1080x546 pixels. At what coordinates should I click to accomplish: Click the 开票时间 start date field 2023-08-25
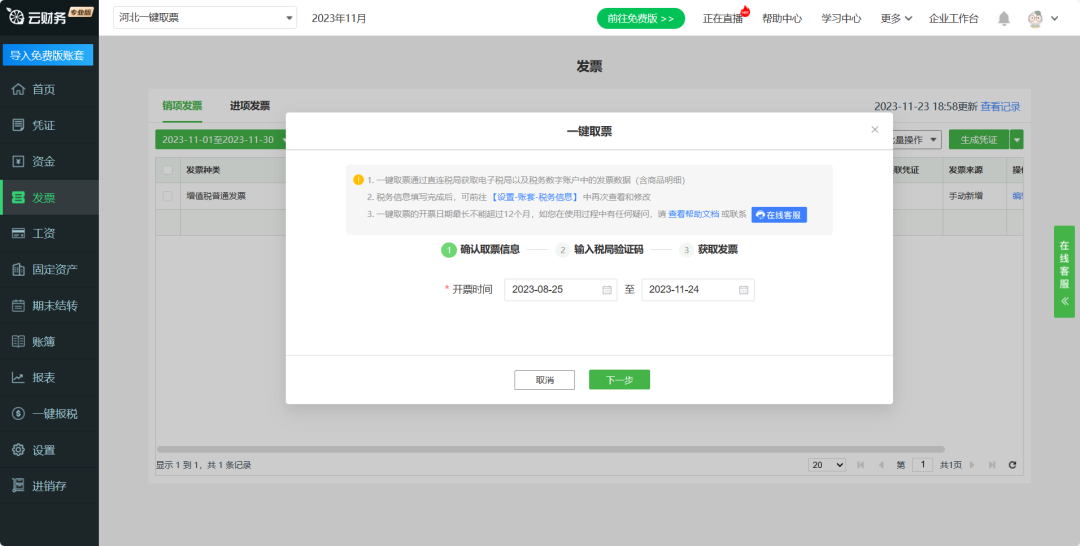coord(561,290)
